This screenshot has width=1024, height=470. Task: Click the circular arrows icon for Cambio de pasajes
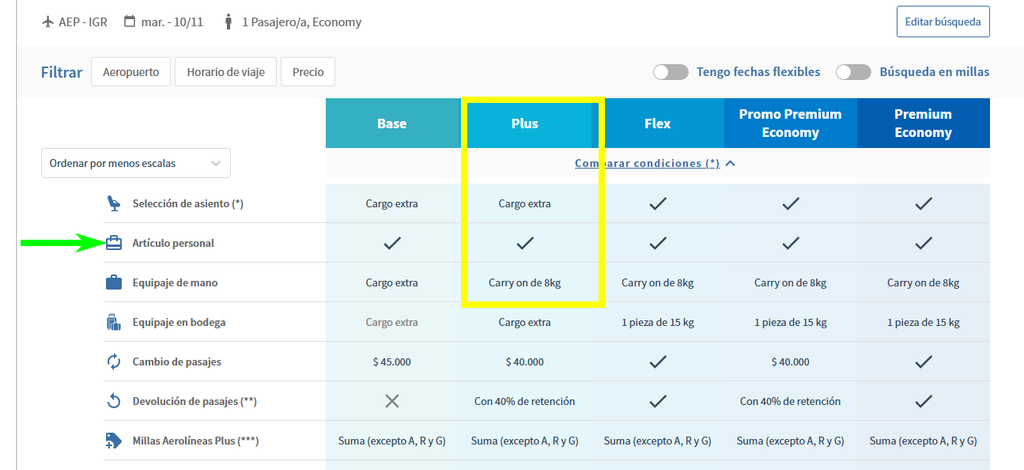tap(114, 362)
